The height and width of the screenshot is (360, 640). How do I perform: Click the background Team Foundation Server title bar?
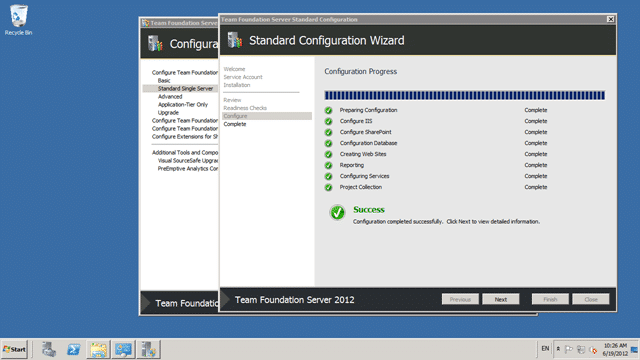(180, 23)
